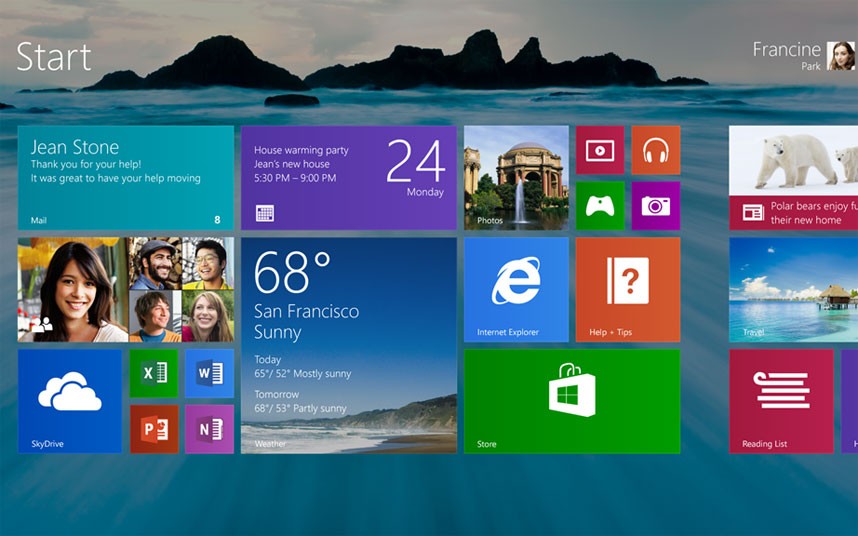This screenshot has width=858, height=536.
Task: Launch Internet Explorer tile
Action: click(x=516, y=289)
